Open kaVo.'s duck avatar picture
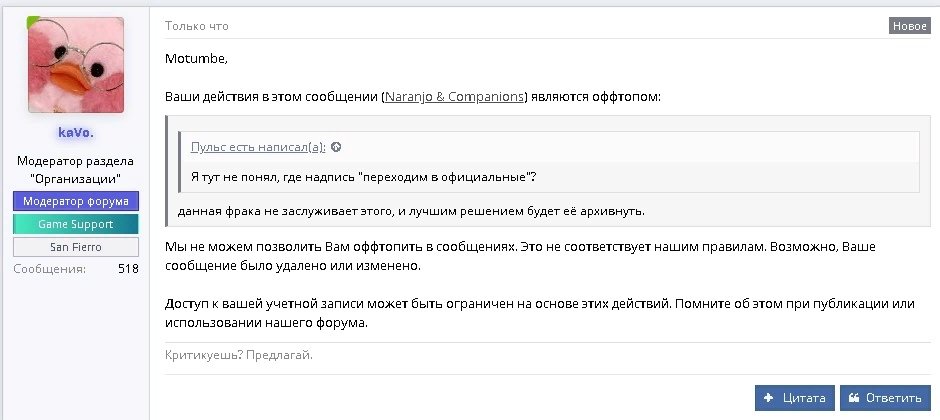The image size is (940, 420). tap(76, 65)
